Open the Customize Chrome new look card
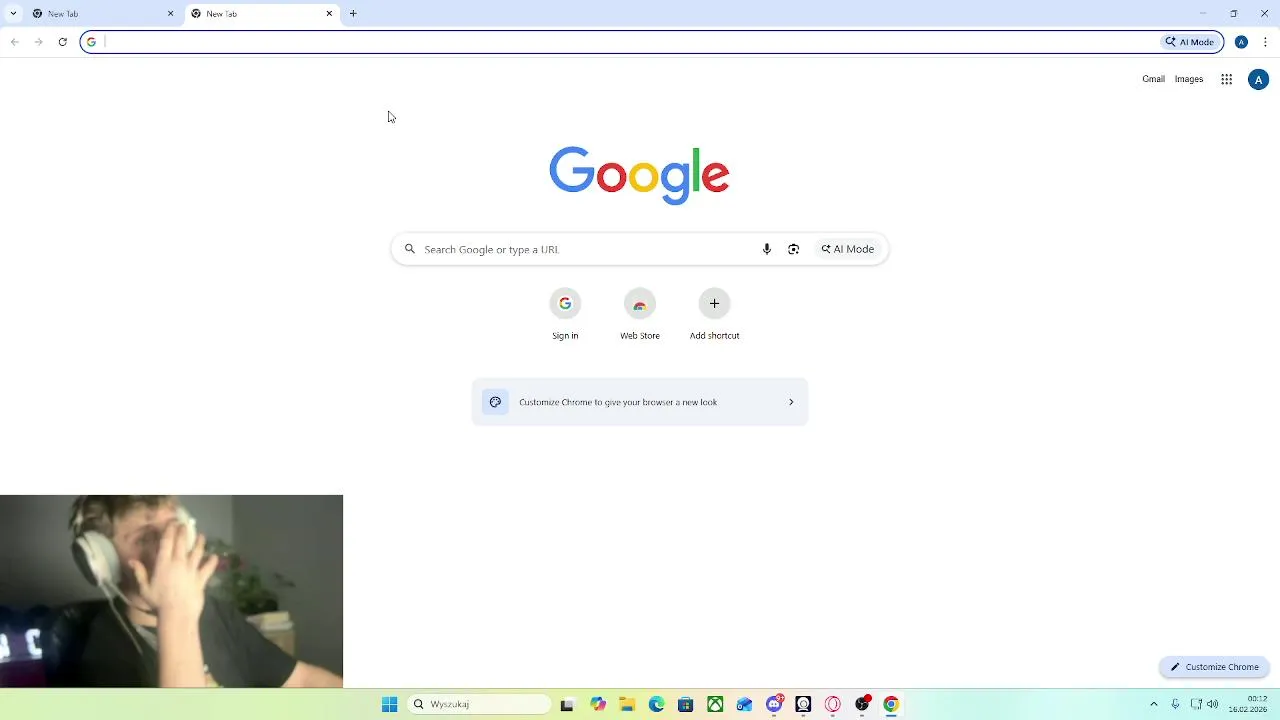Screen dimensions: 1280x720 (x=640, y=402)
